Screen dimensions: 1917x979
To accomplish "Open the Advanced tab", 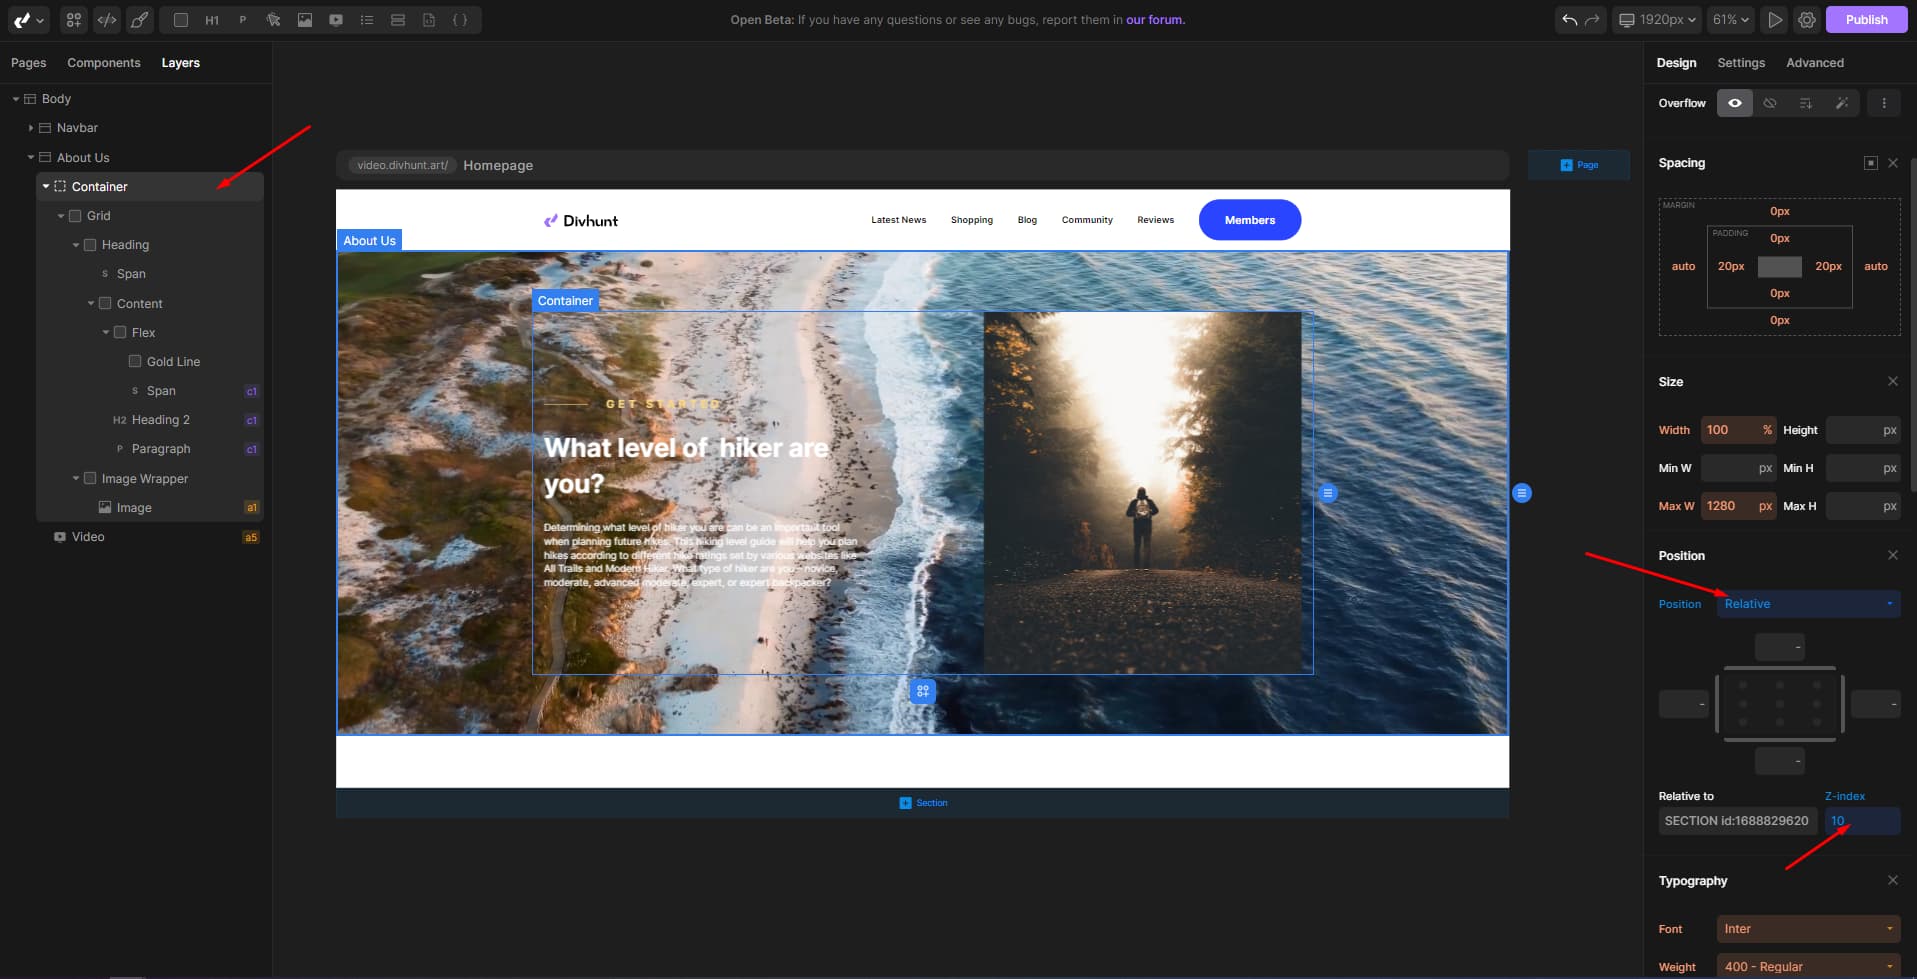I will pos(1815,63).
